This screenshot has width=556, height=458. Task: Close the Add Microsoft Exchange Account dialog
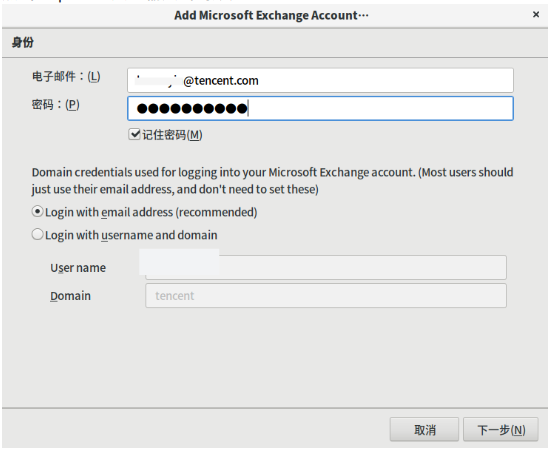pyautogui.click(x=536, y=15)
